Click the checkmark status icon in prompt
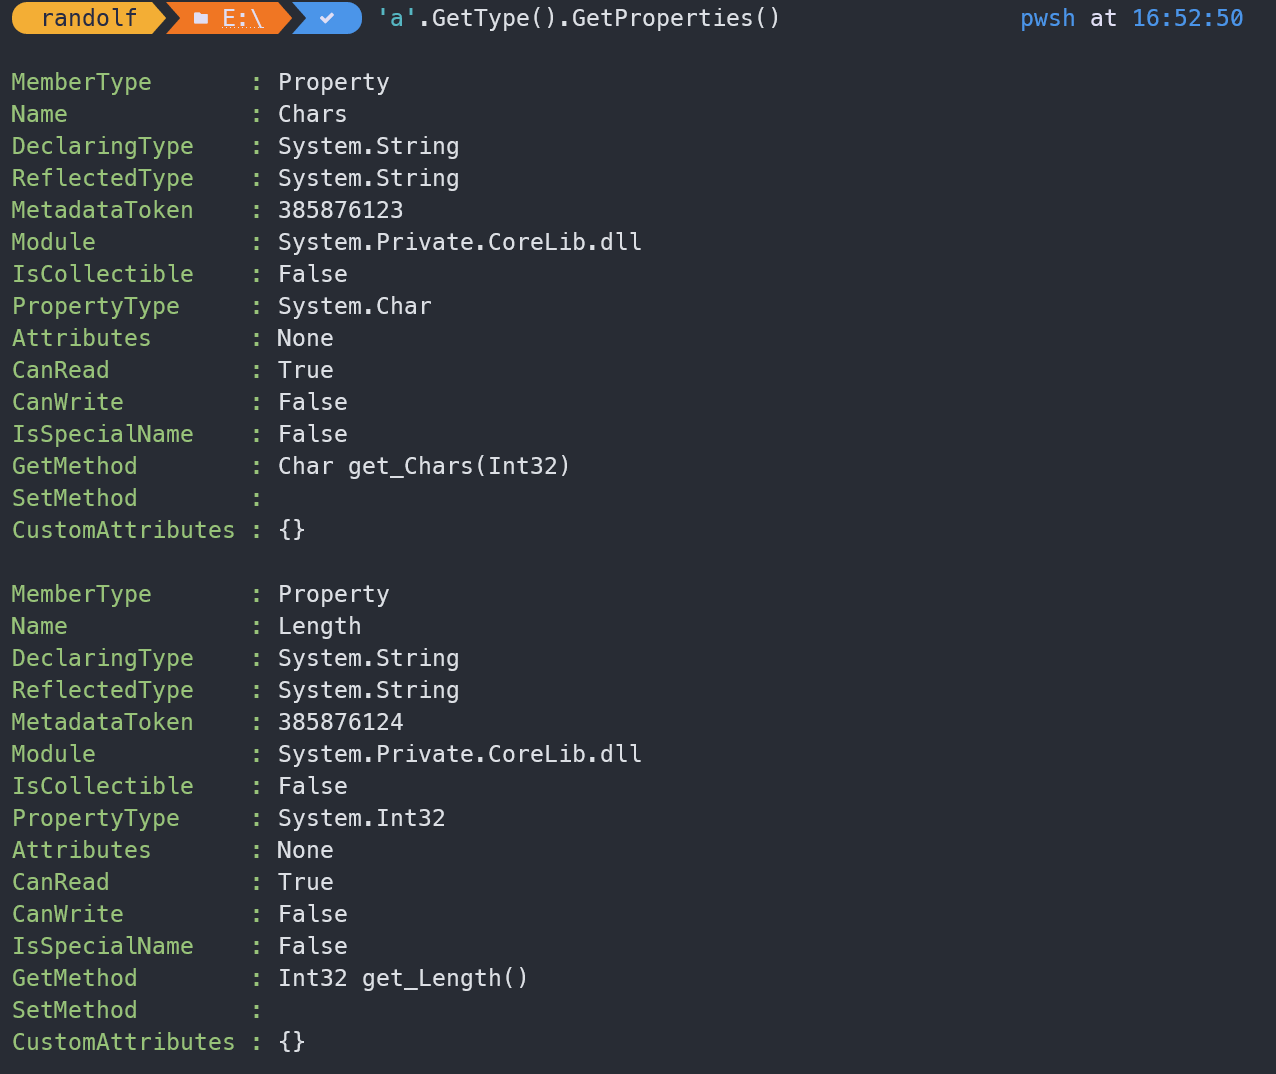Image resolution: width=1276 pixels, height=1074 pixels. tap(327, 18)
